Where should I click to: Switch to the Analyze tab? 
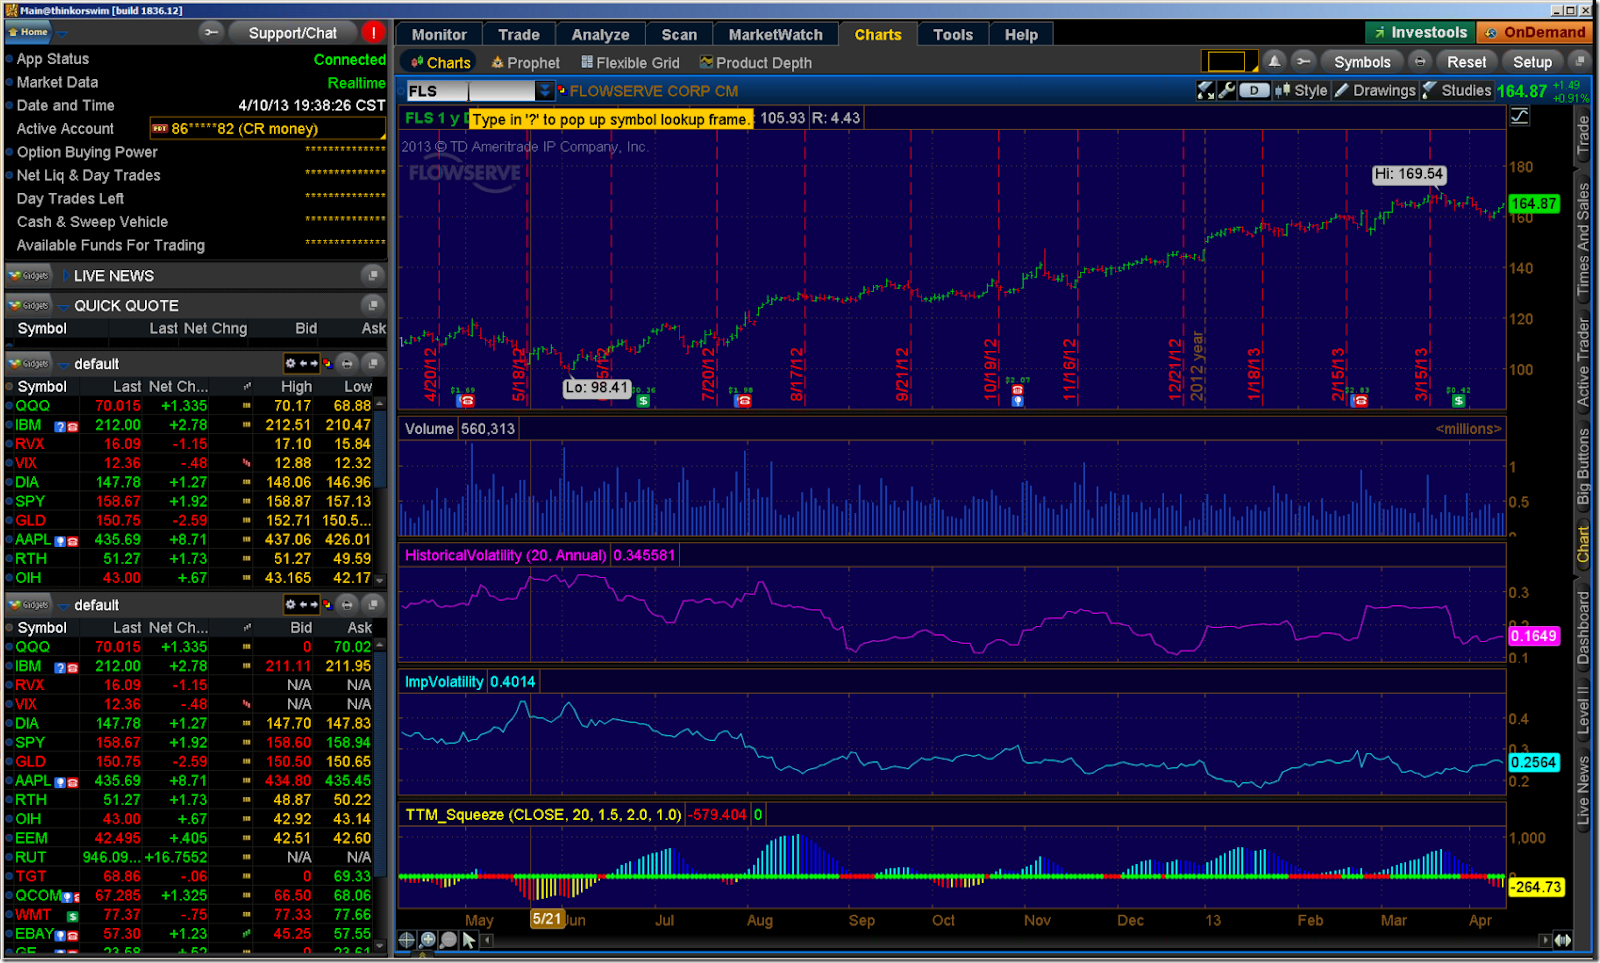600,34
